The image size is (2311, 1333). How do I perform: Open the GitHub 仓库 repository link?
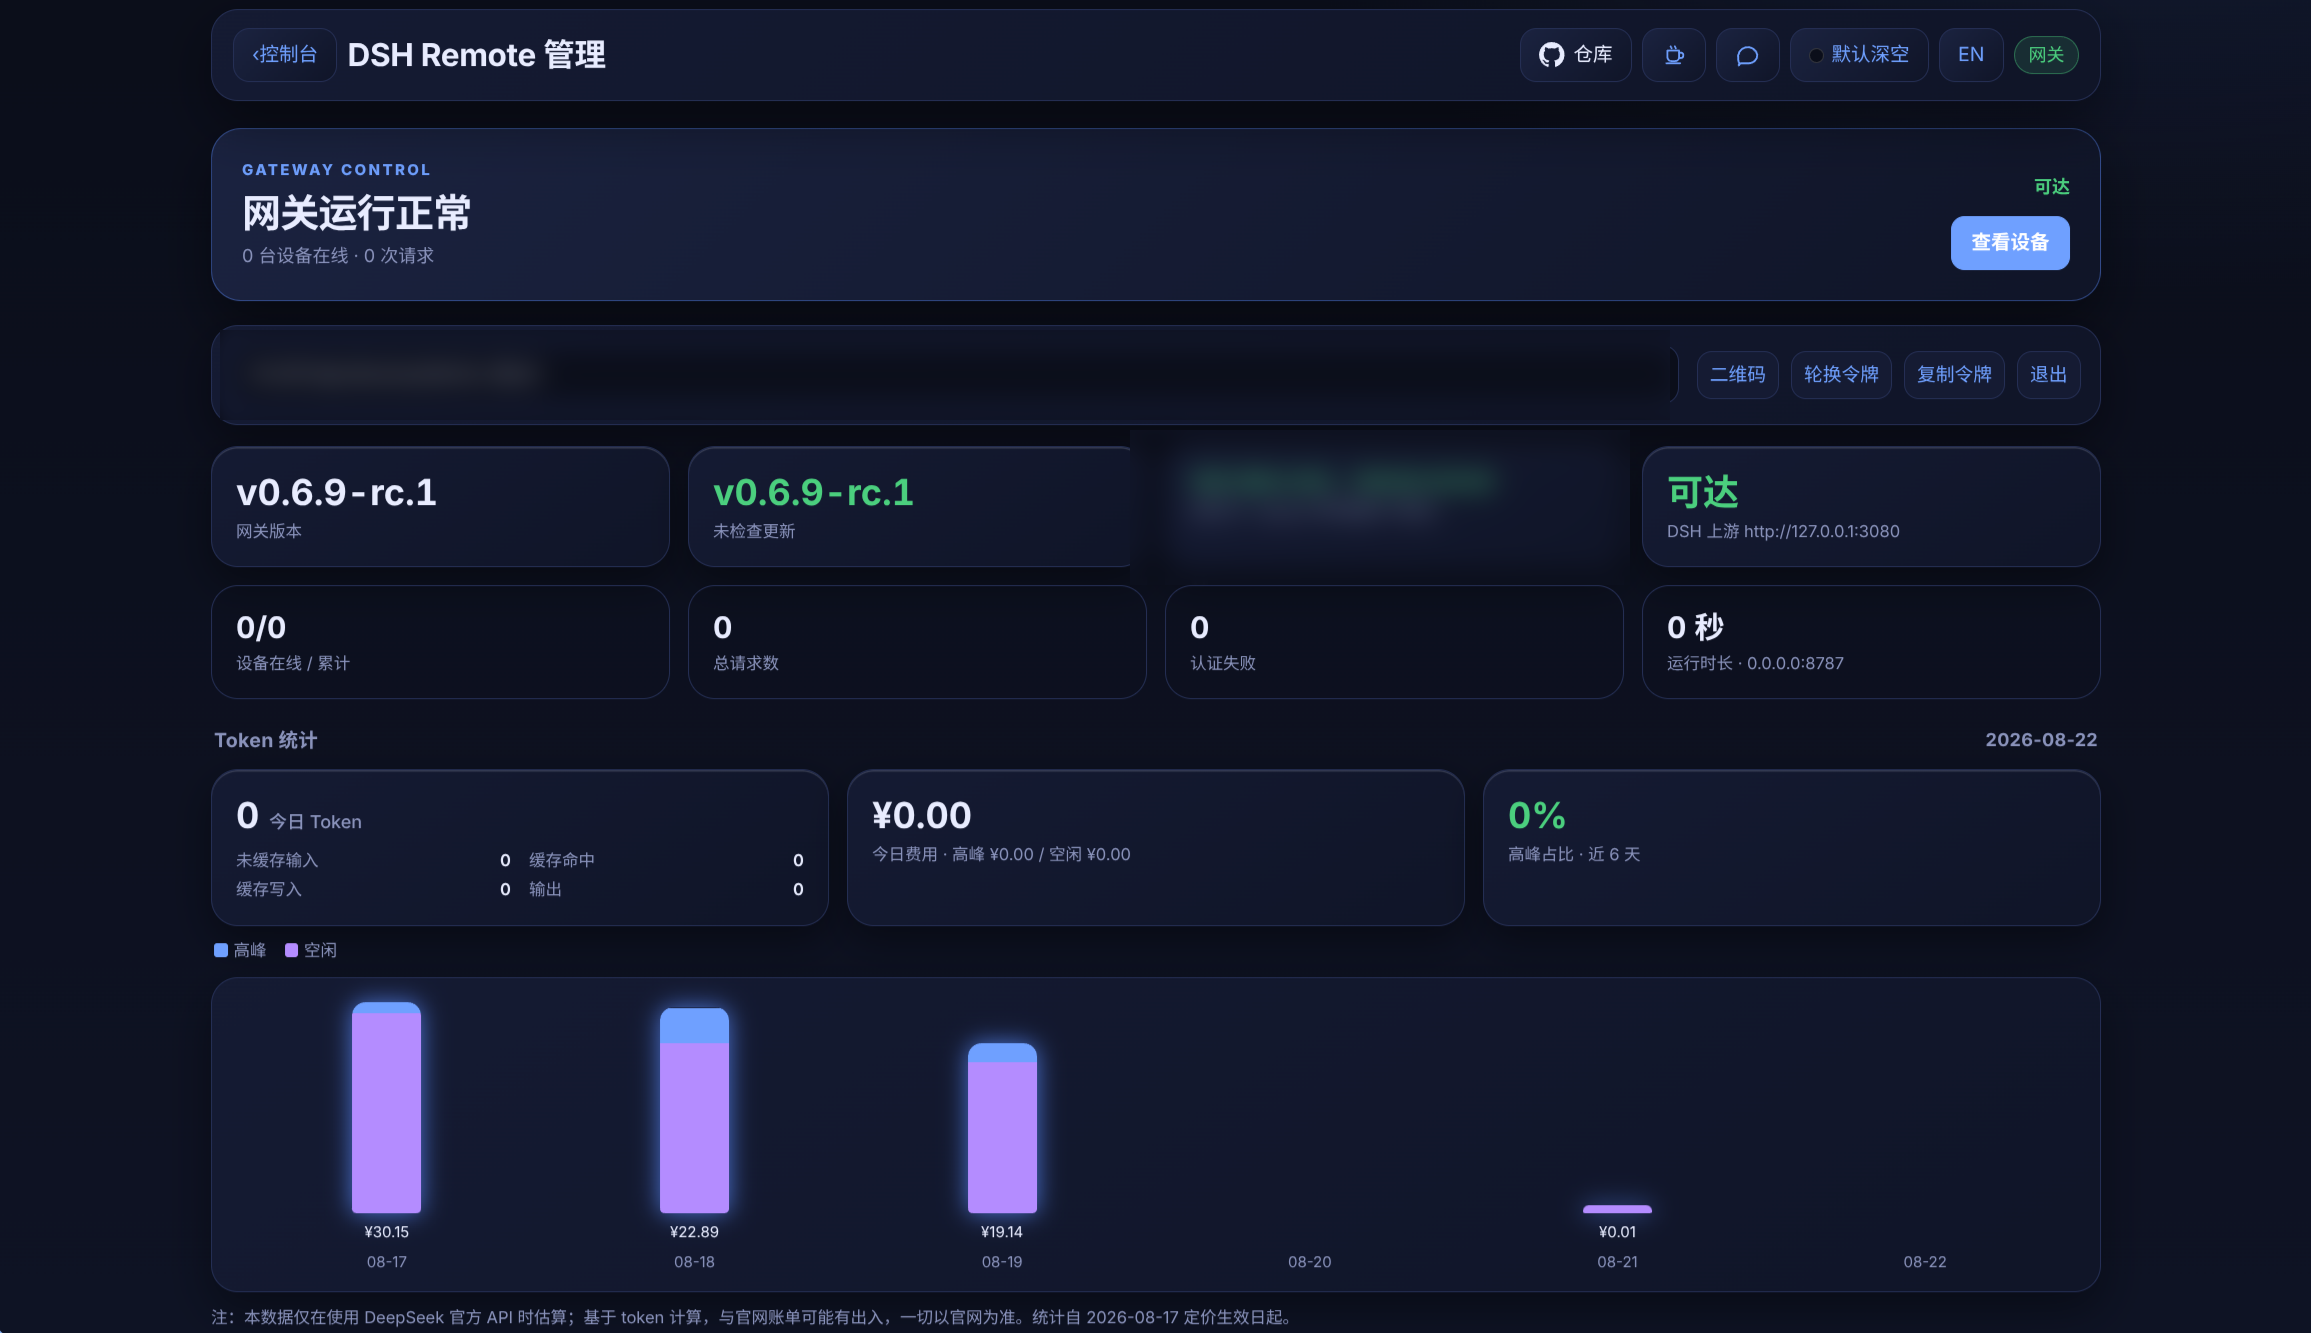1575,55
